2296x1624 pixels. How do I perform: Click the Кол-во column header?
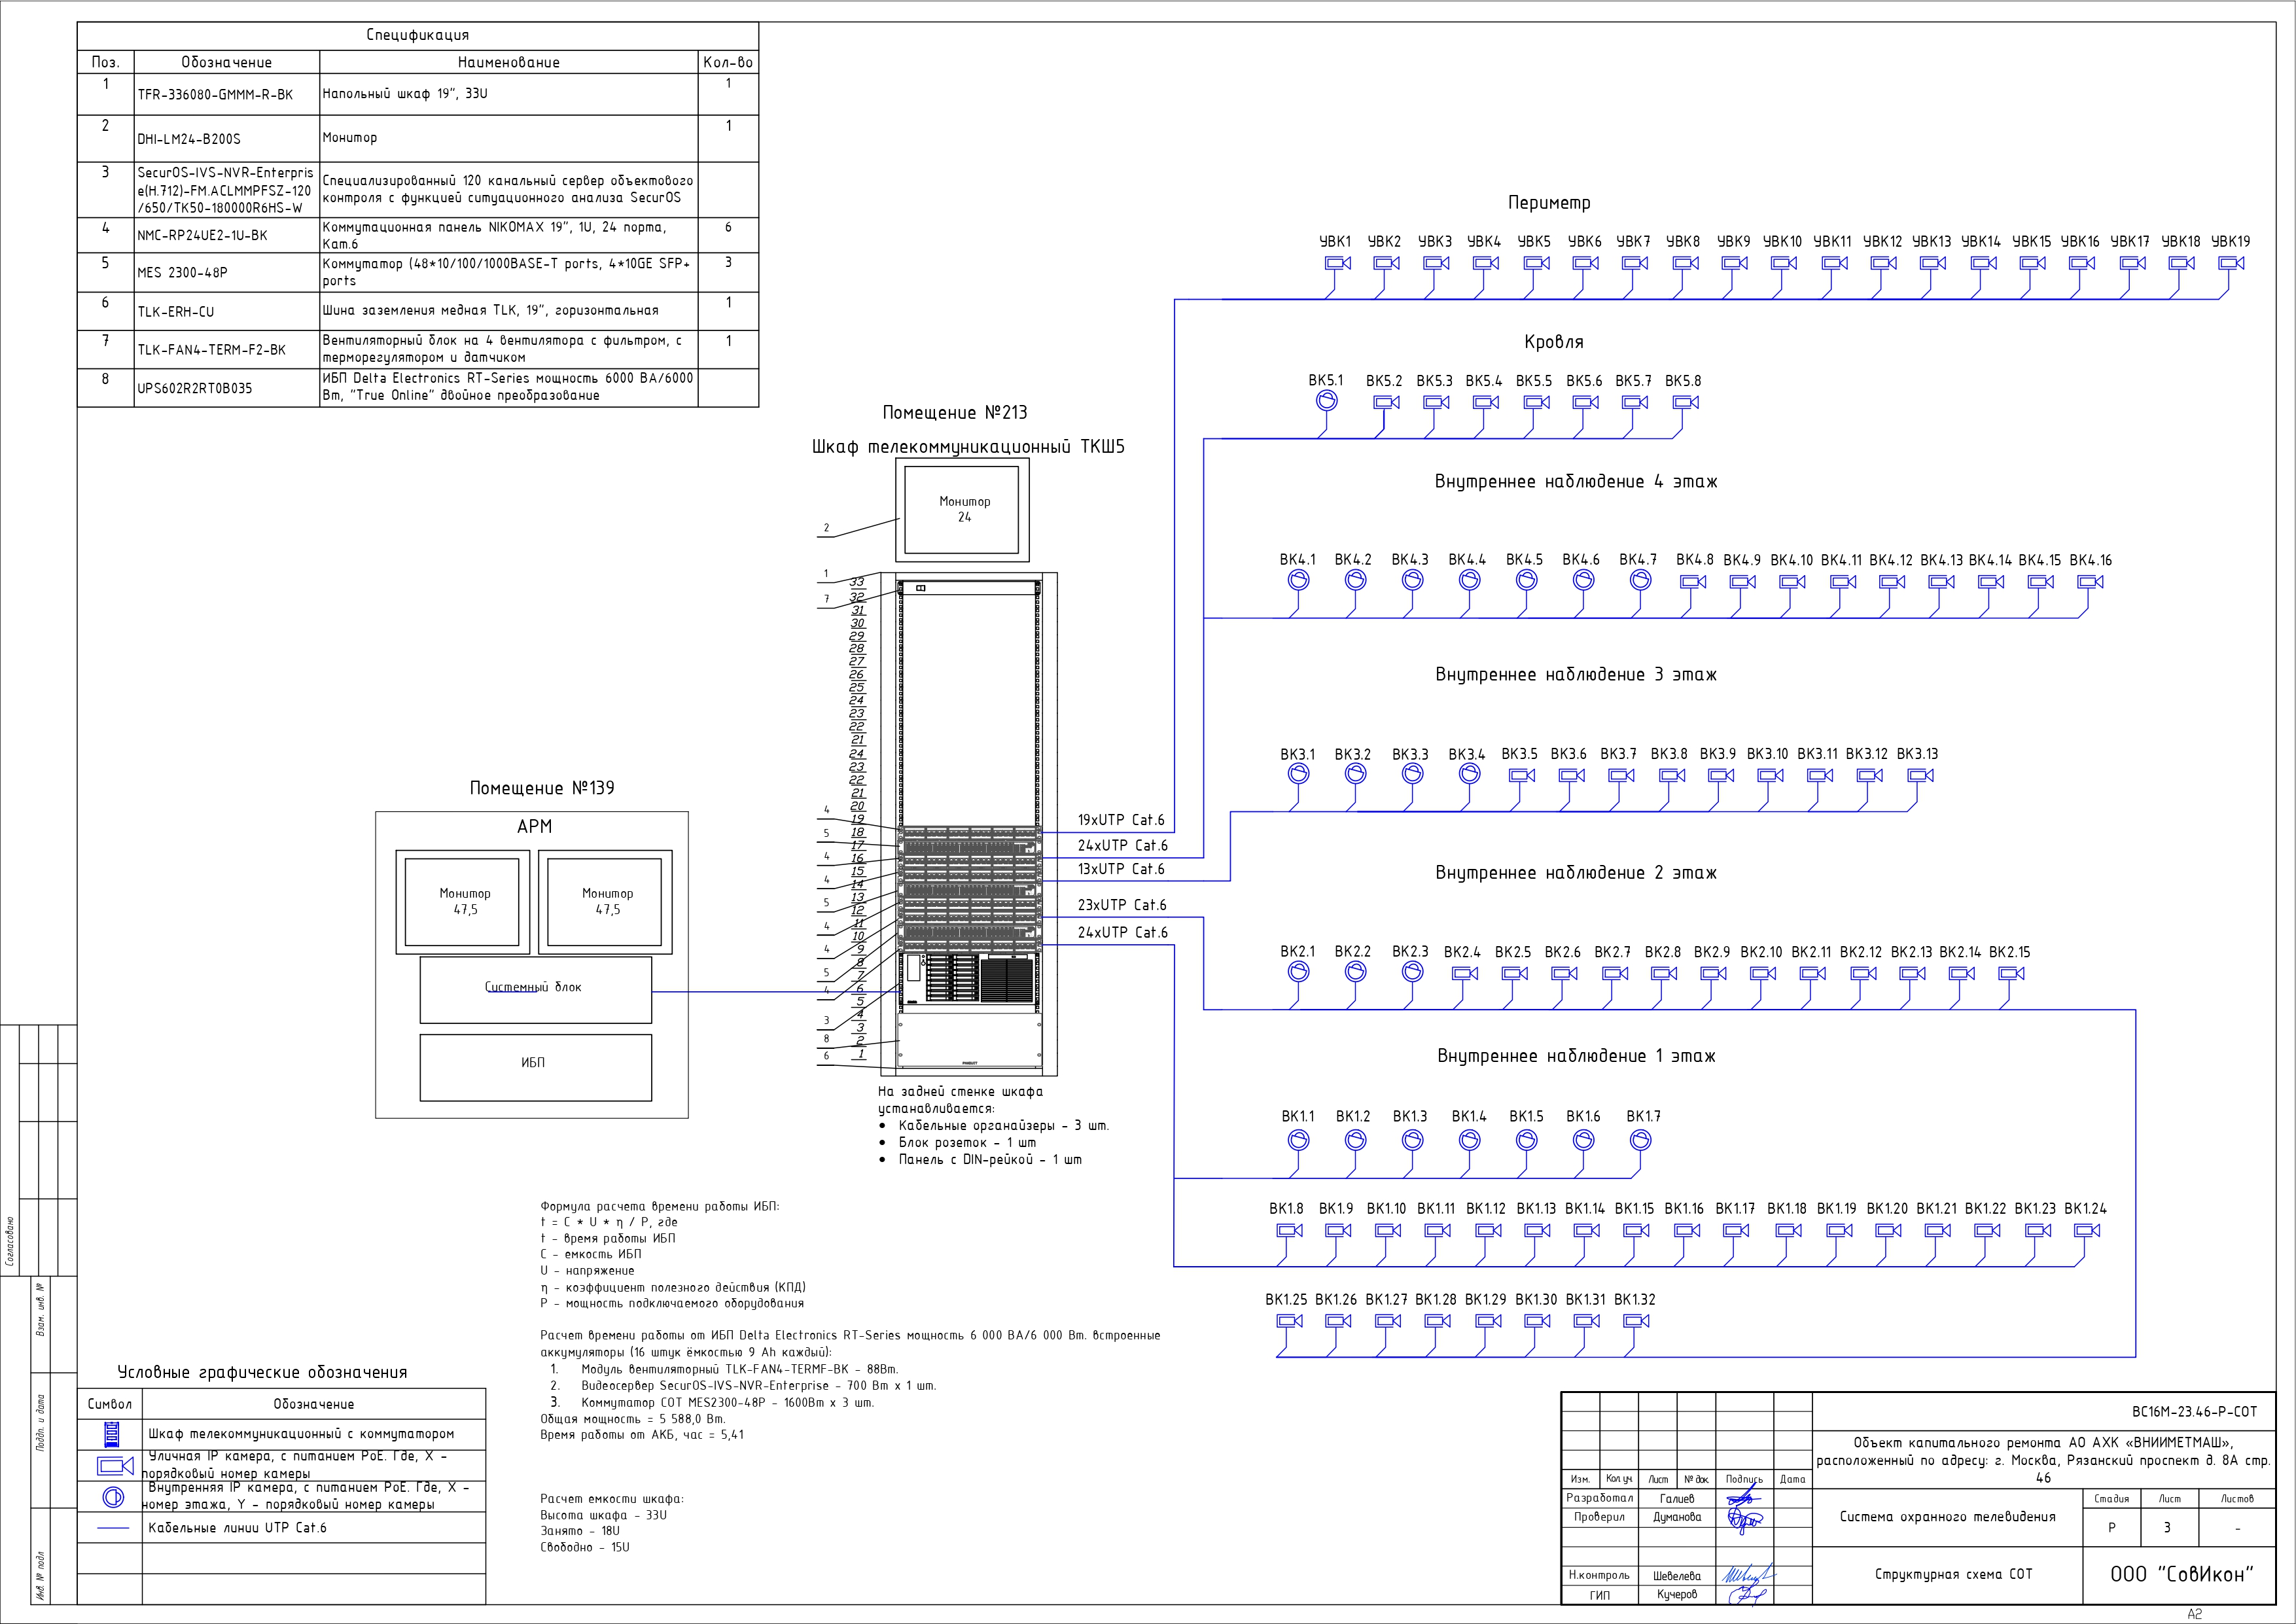pyautogui.click(x=728, y=62)
